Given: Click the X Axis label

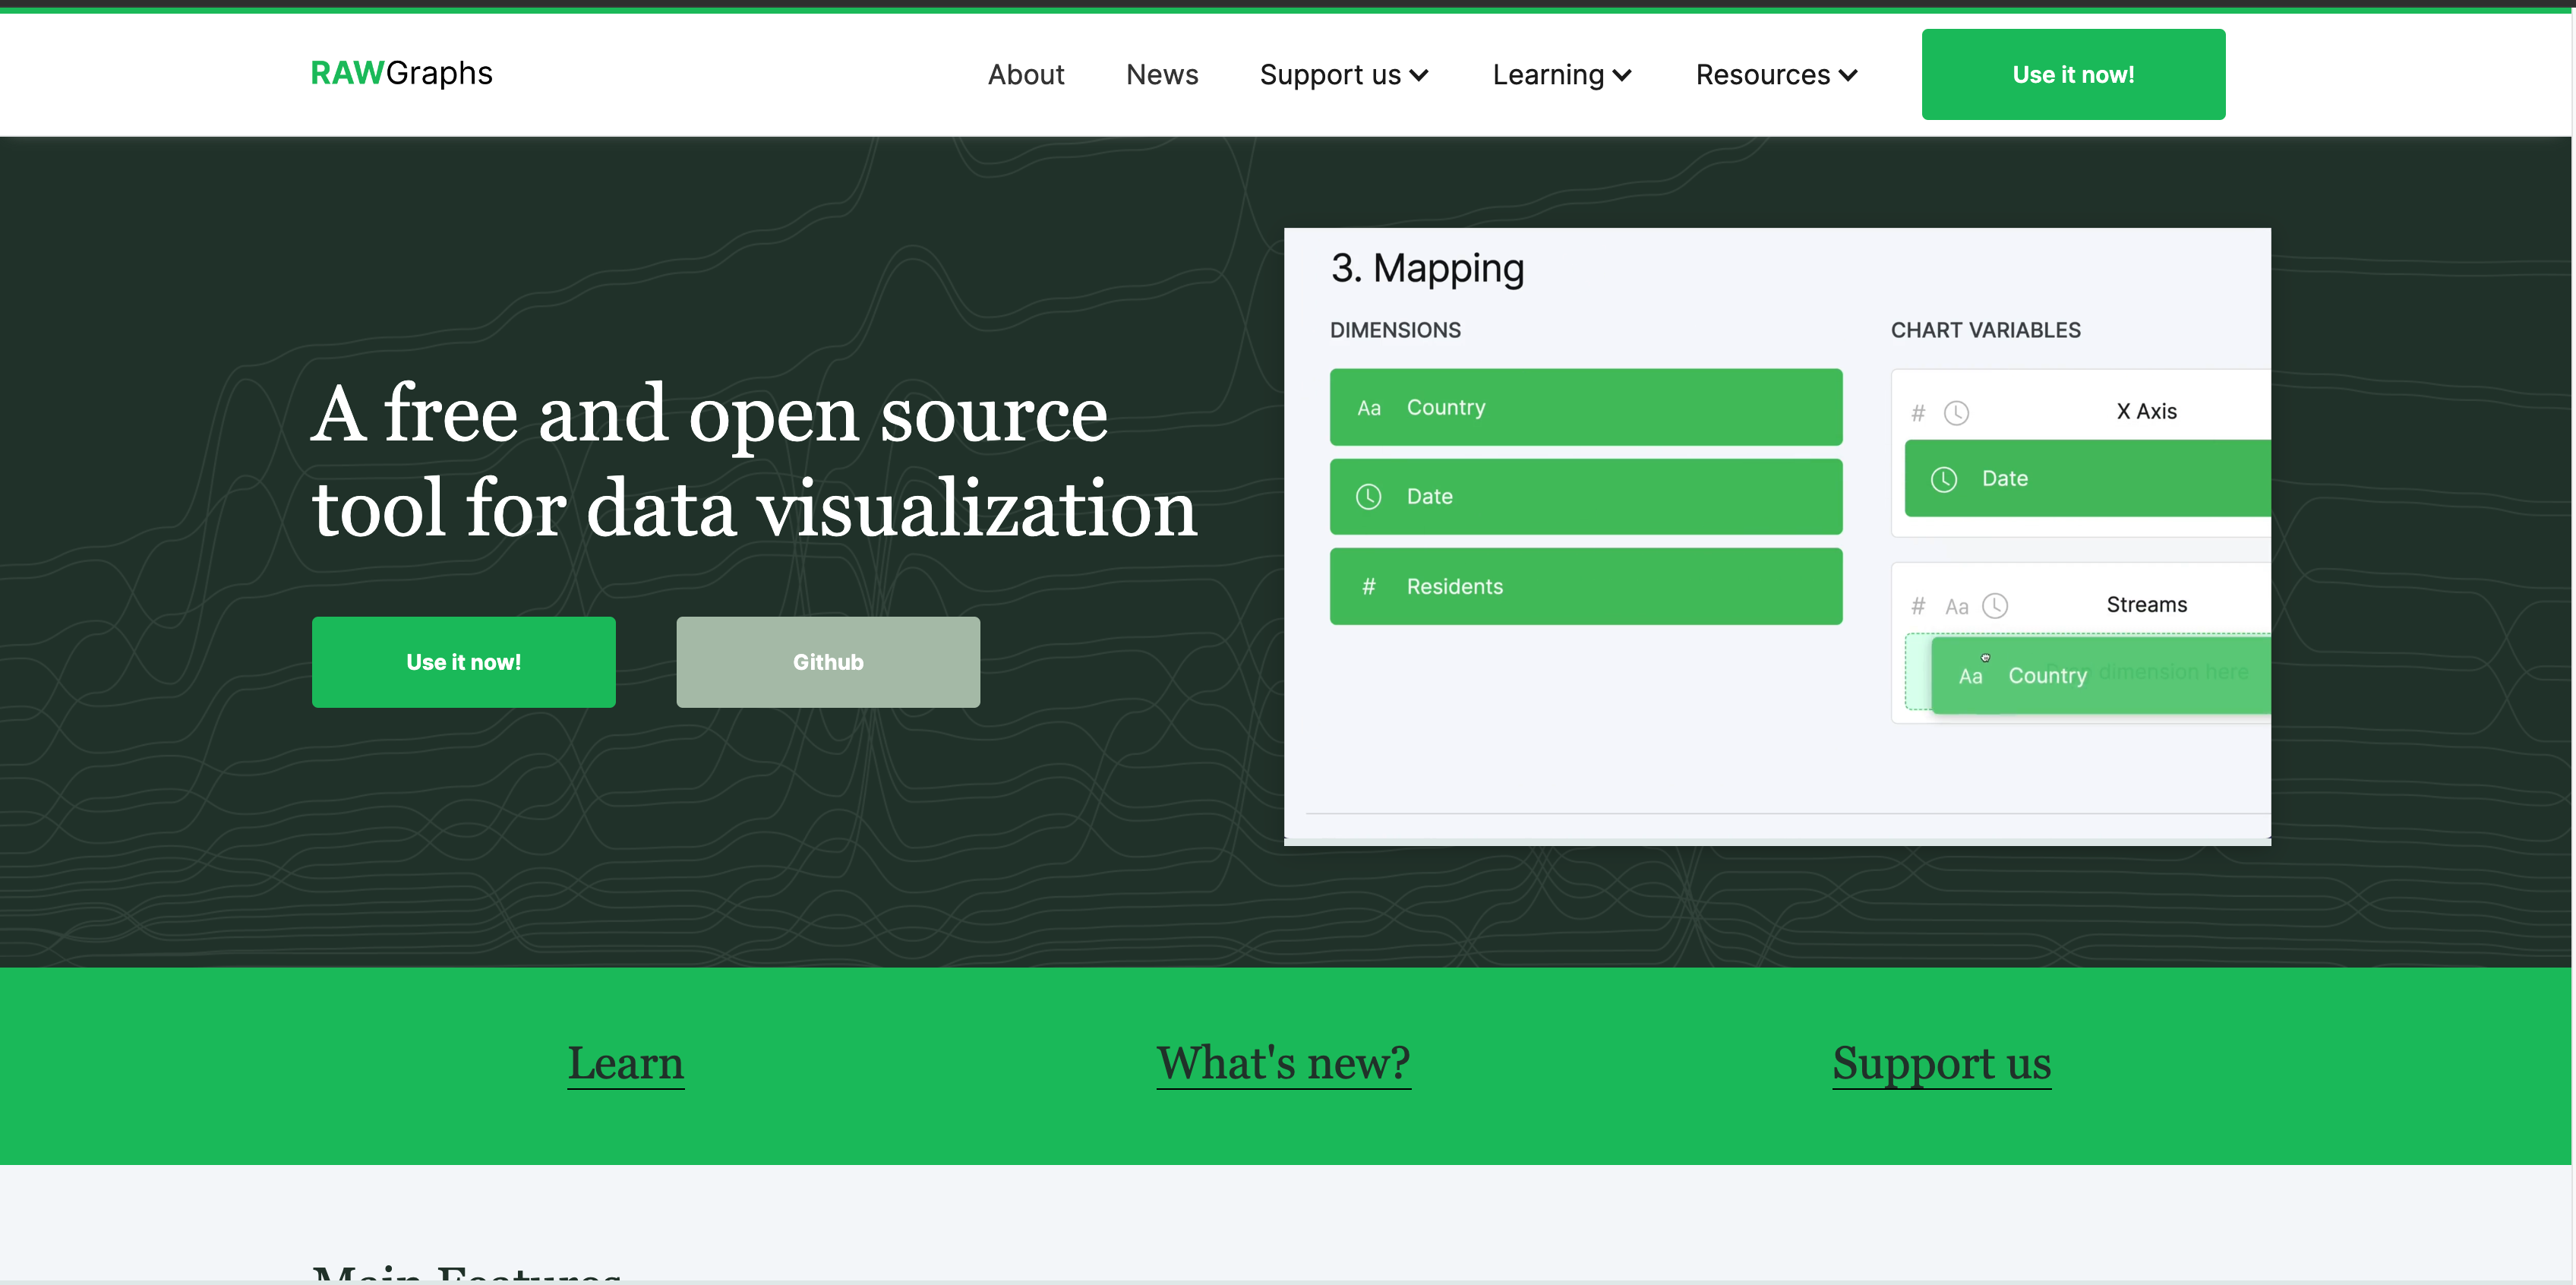Looking at the screenshot, I should [x=2146, y=411].
